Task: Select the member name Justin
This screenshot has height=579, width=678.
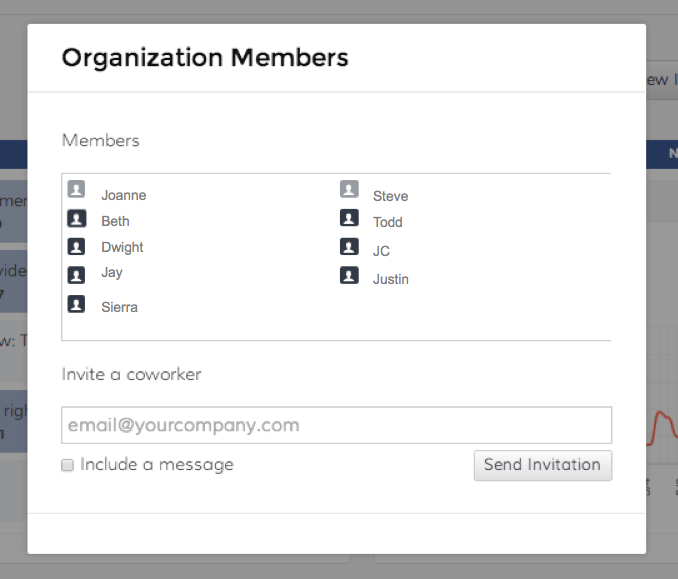Action: click(391, 280)
